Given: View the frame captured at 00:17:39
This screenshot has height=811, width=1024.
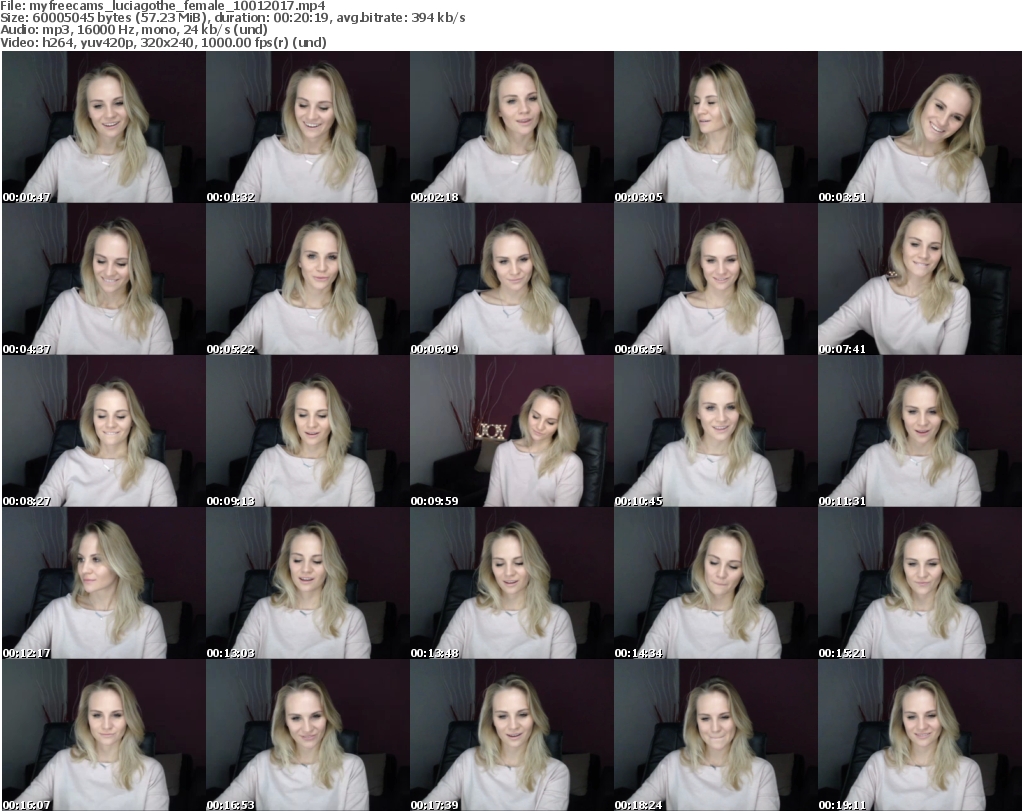Looking at the screenshot, I should (x=511, y=735).
